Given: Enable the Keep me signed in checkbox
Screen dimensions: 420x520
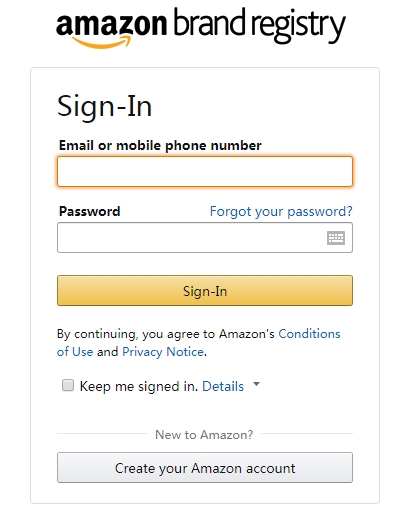Looking at the screenshot, I should (68, 385).
